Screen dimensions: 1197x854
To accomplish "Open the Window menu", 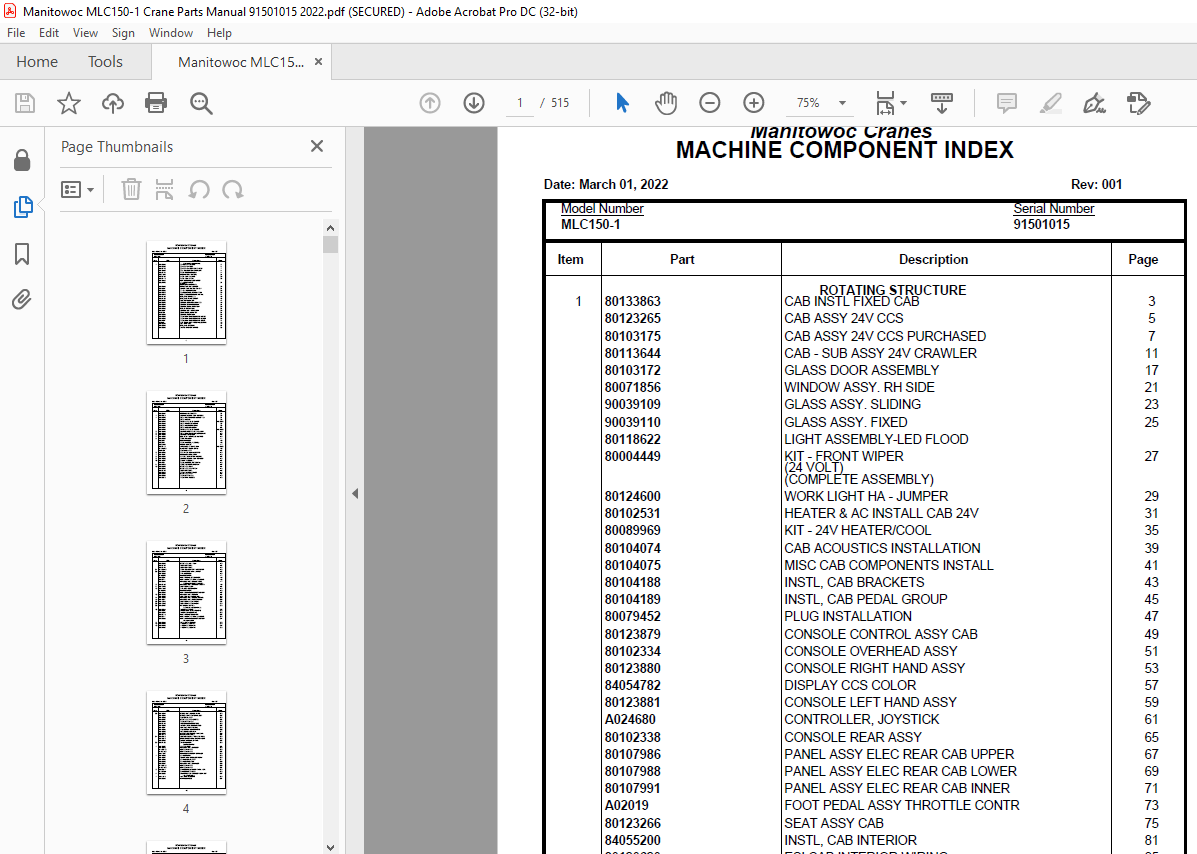I will [170, 33].
